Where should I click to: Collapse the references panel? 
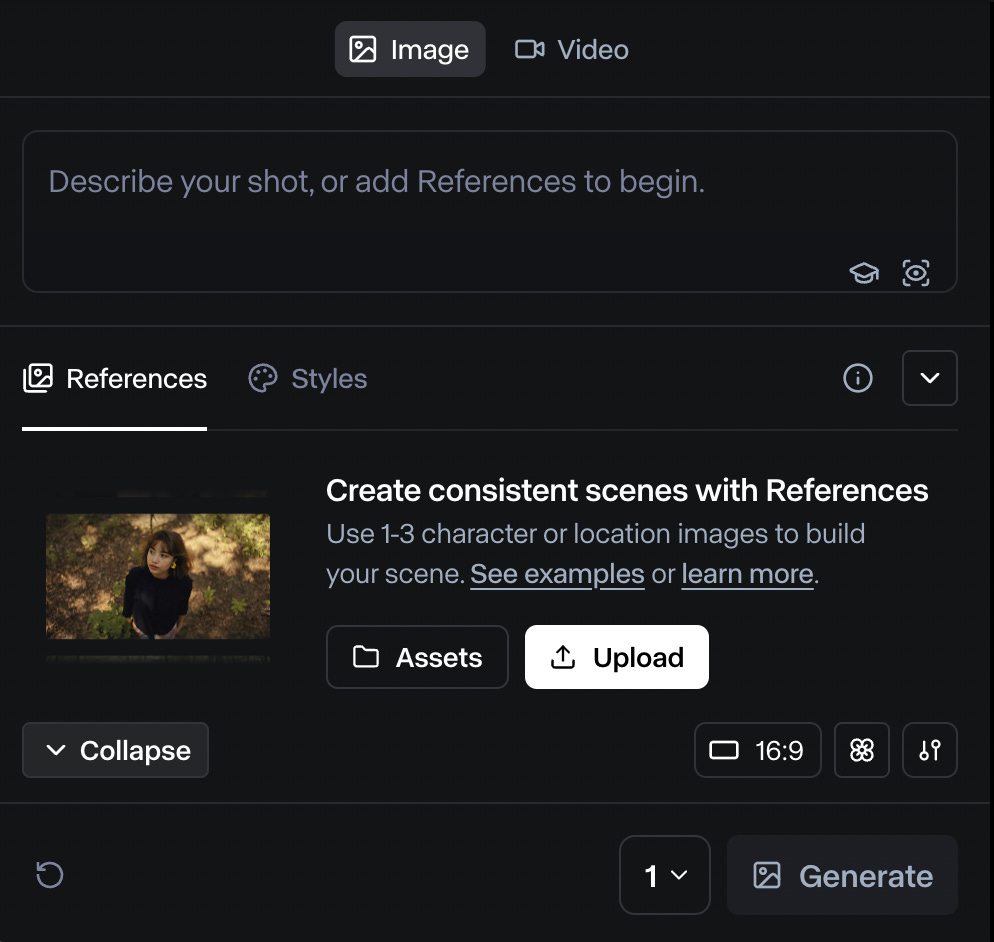click(x=115, y=751)
